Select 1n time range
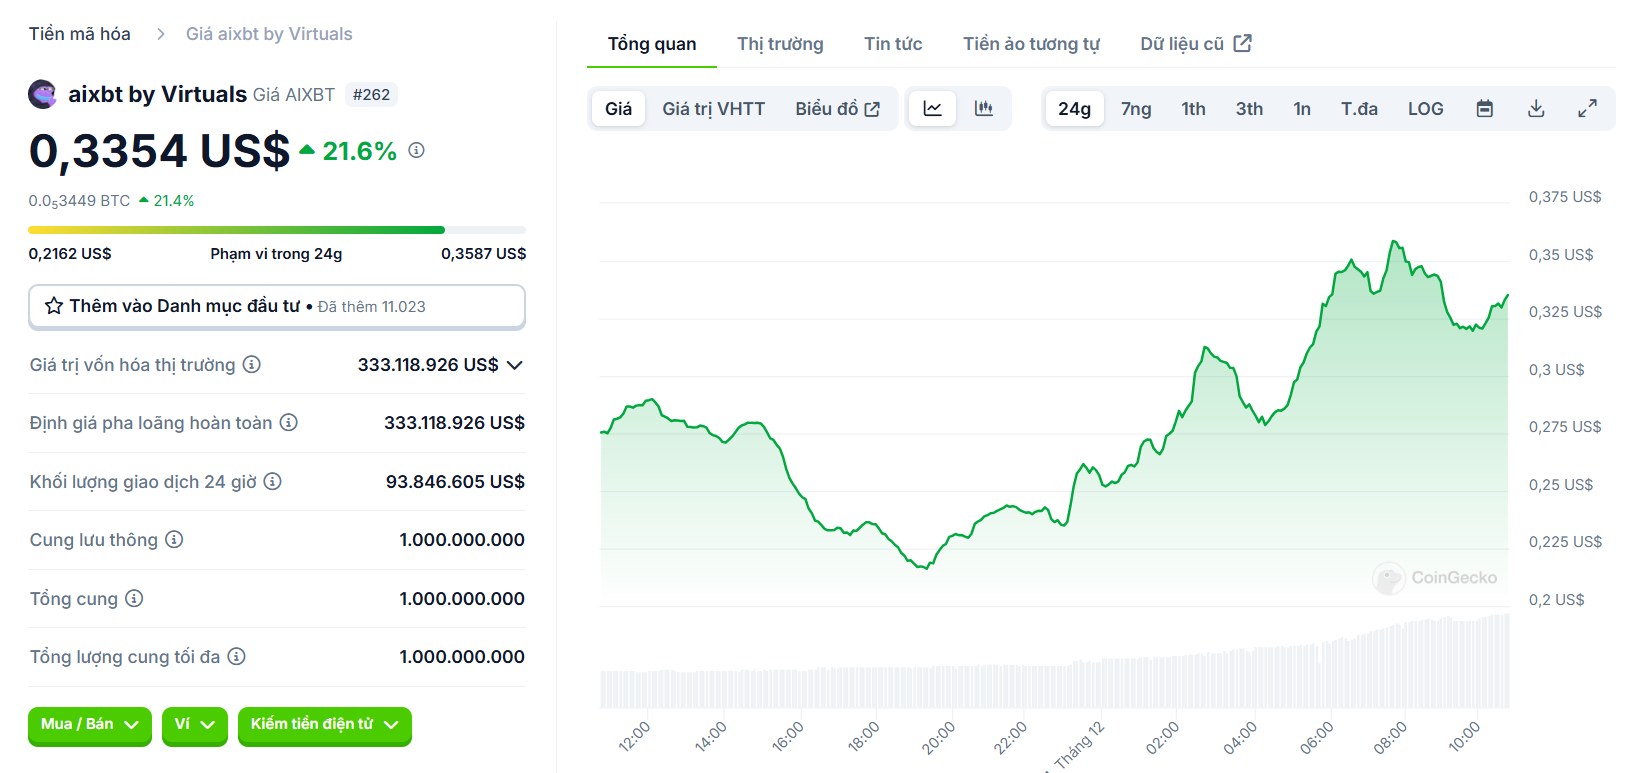 point(1302,108)
